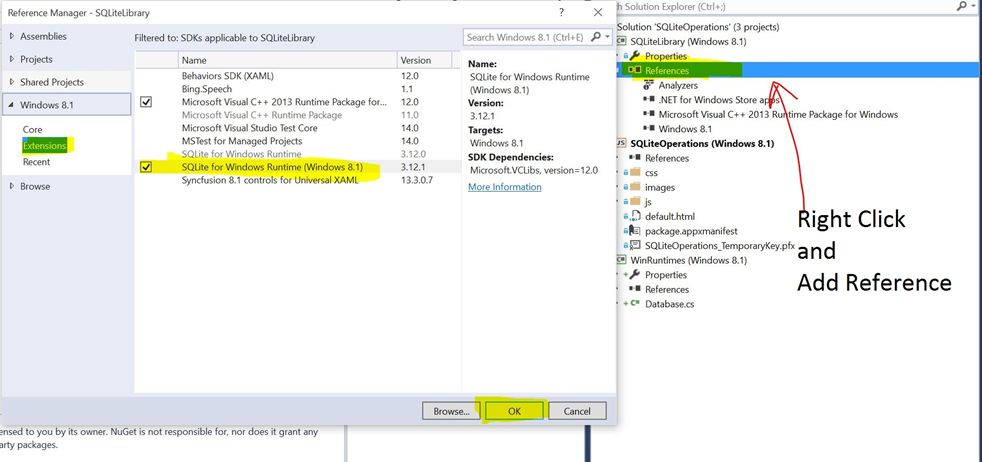Click the .NET for Windows Store apps reference icon
982x462 pixels.
(648, 100)
